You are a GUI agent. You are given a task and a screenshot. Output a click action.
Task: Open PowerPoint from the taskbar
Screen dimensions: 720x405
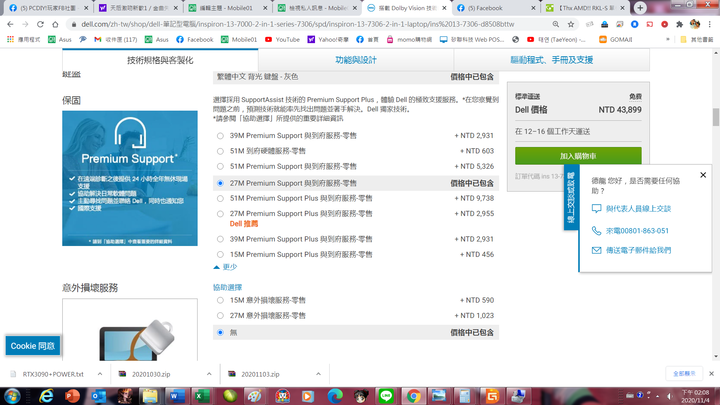pyautogui.click(x=72, y=396)
